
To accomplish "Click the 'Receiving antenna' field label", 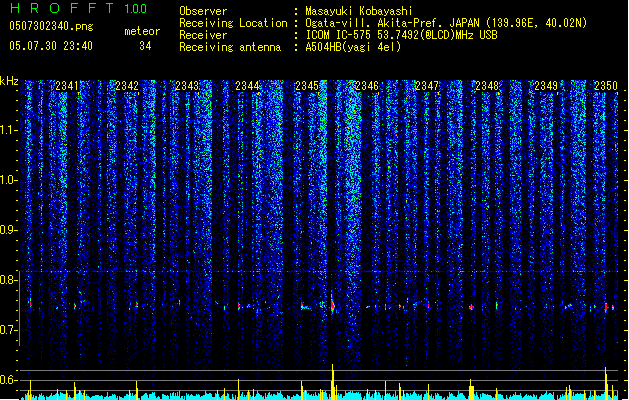I will click(230, 47).
